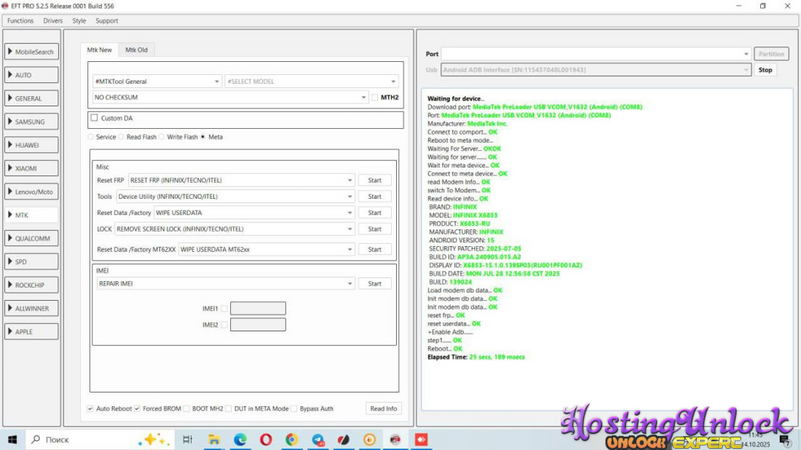Toggle the Auto Reboot checkbox

[91, 409]
